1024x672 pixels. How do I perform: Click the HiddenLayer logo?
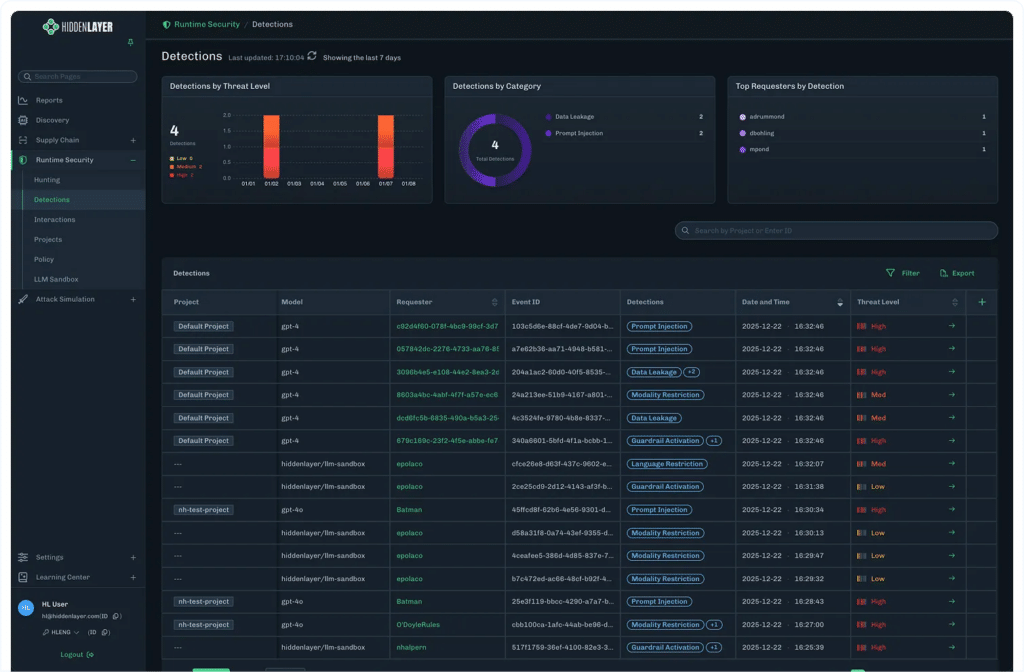[78, 27]
